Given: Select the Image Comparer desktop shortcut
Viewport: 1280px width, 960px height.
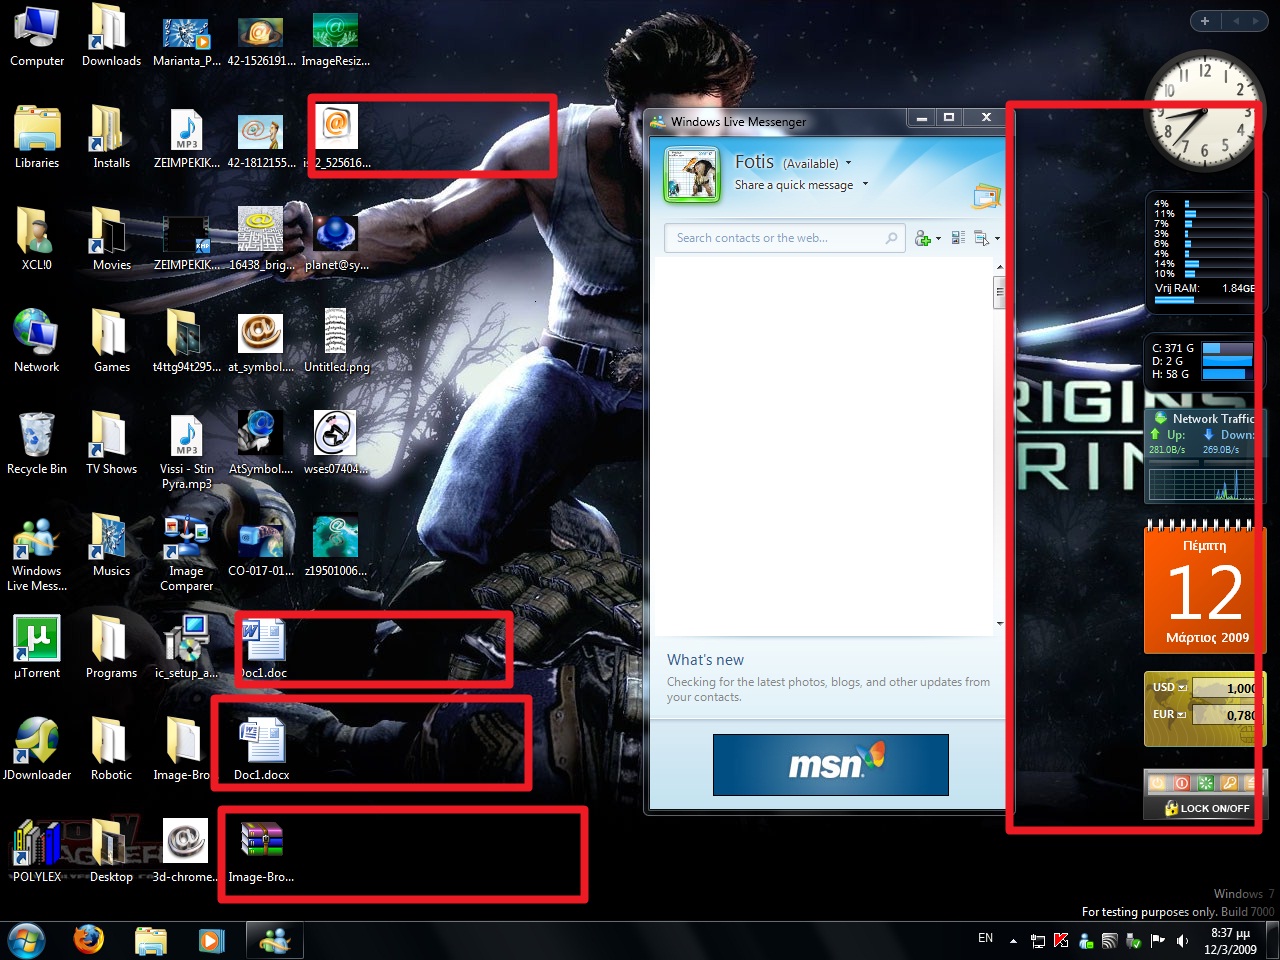Looking at the screenshot, I should click(187, 553).
